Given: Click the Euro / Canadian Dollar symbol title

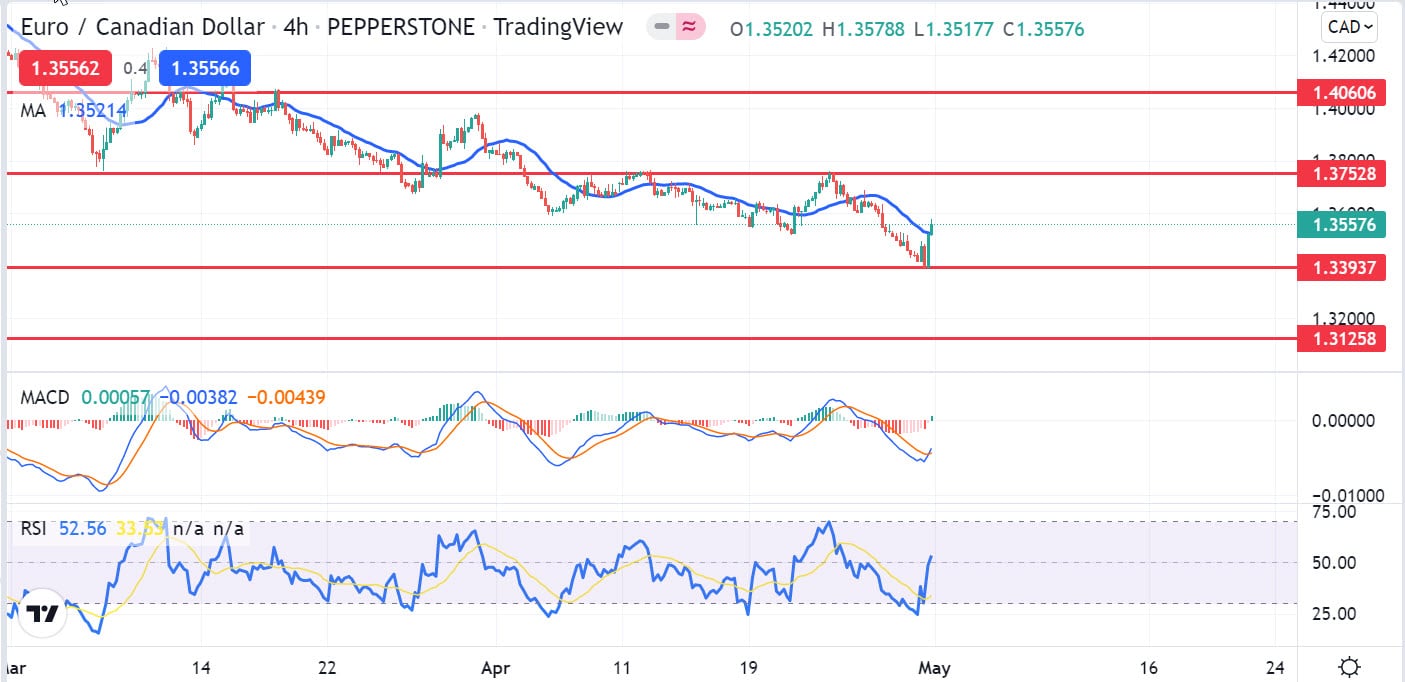Looking at the screenshot, I should (x=143, y=27).
